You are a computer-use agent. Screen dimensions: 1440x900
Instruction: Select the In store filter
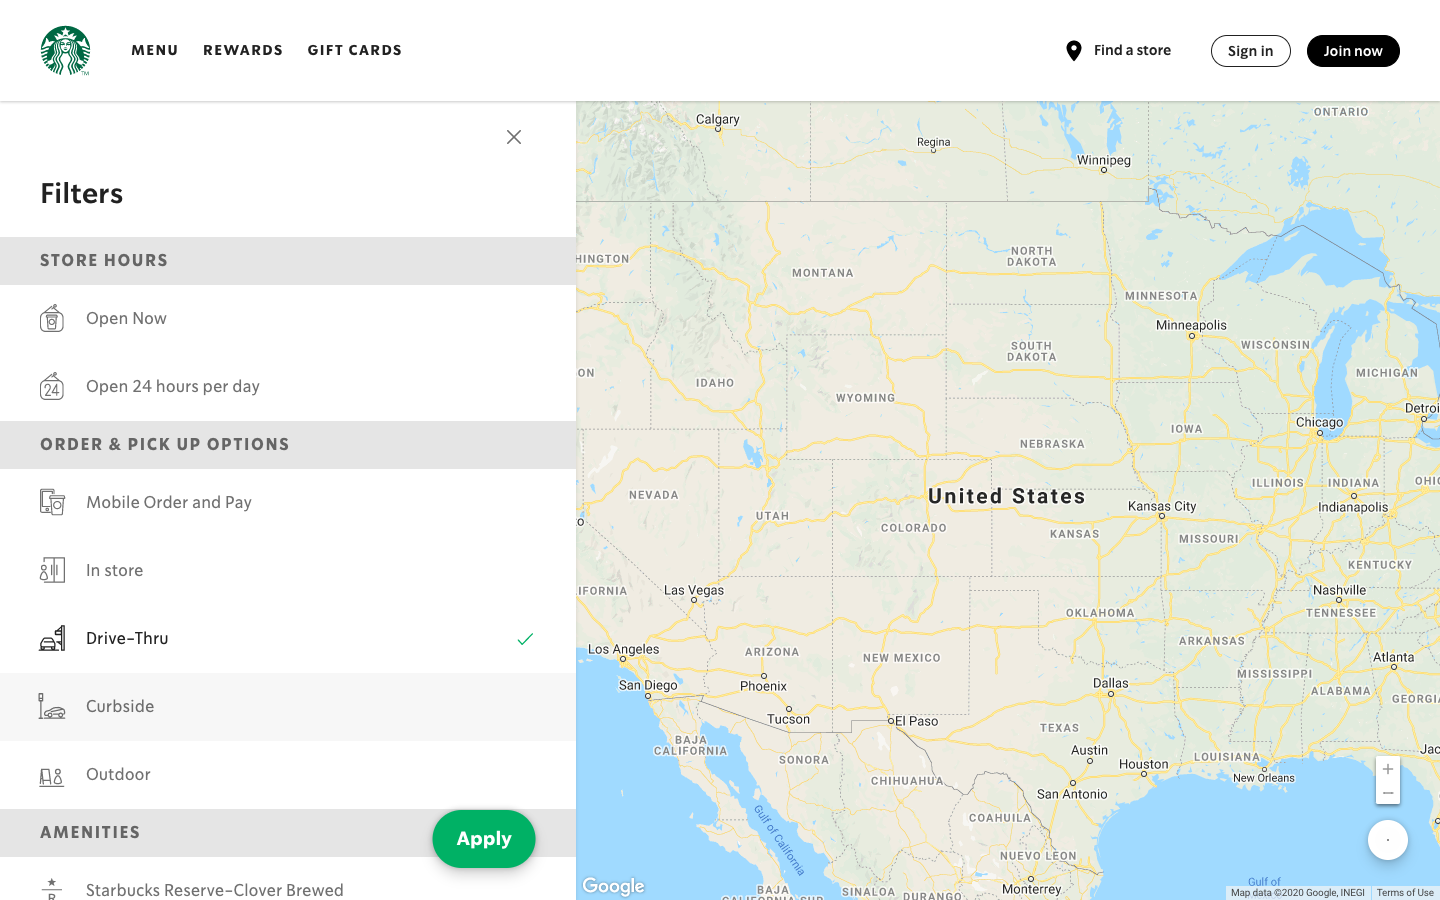click(x=288, y=571)
